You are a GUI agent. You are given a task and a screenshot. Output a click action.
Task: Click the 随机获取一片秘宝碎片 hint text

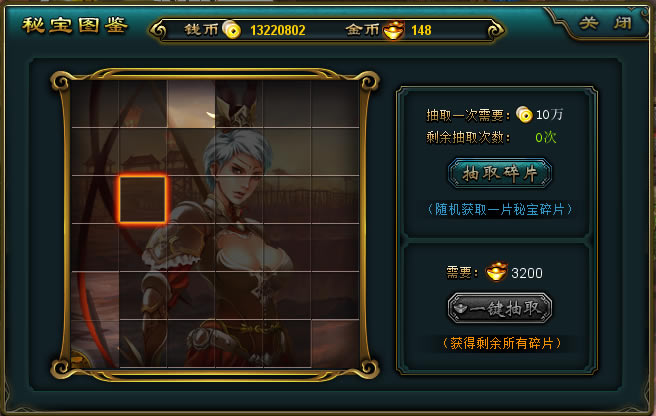tap(500, 209)
